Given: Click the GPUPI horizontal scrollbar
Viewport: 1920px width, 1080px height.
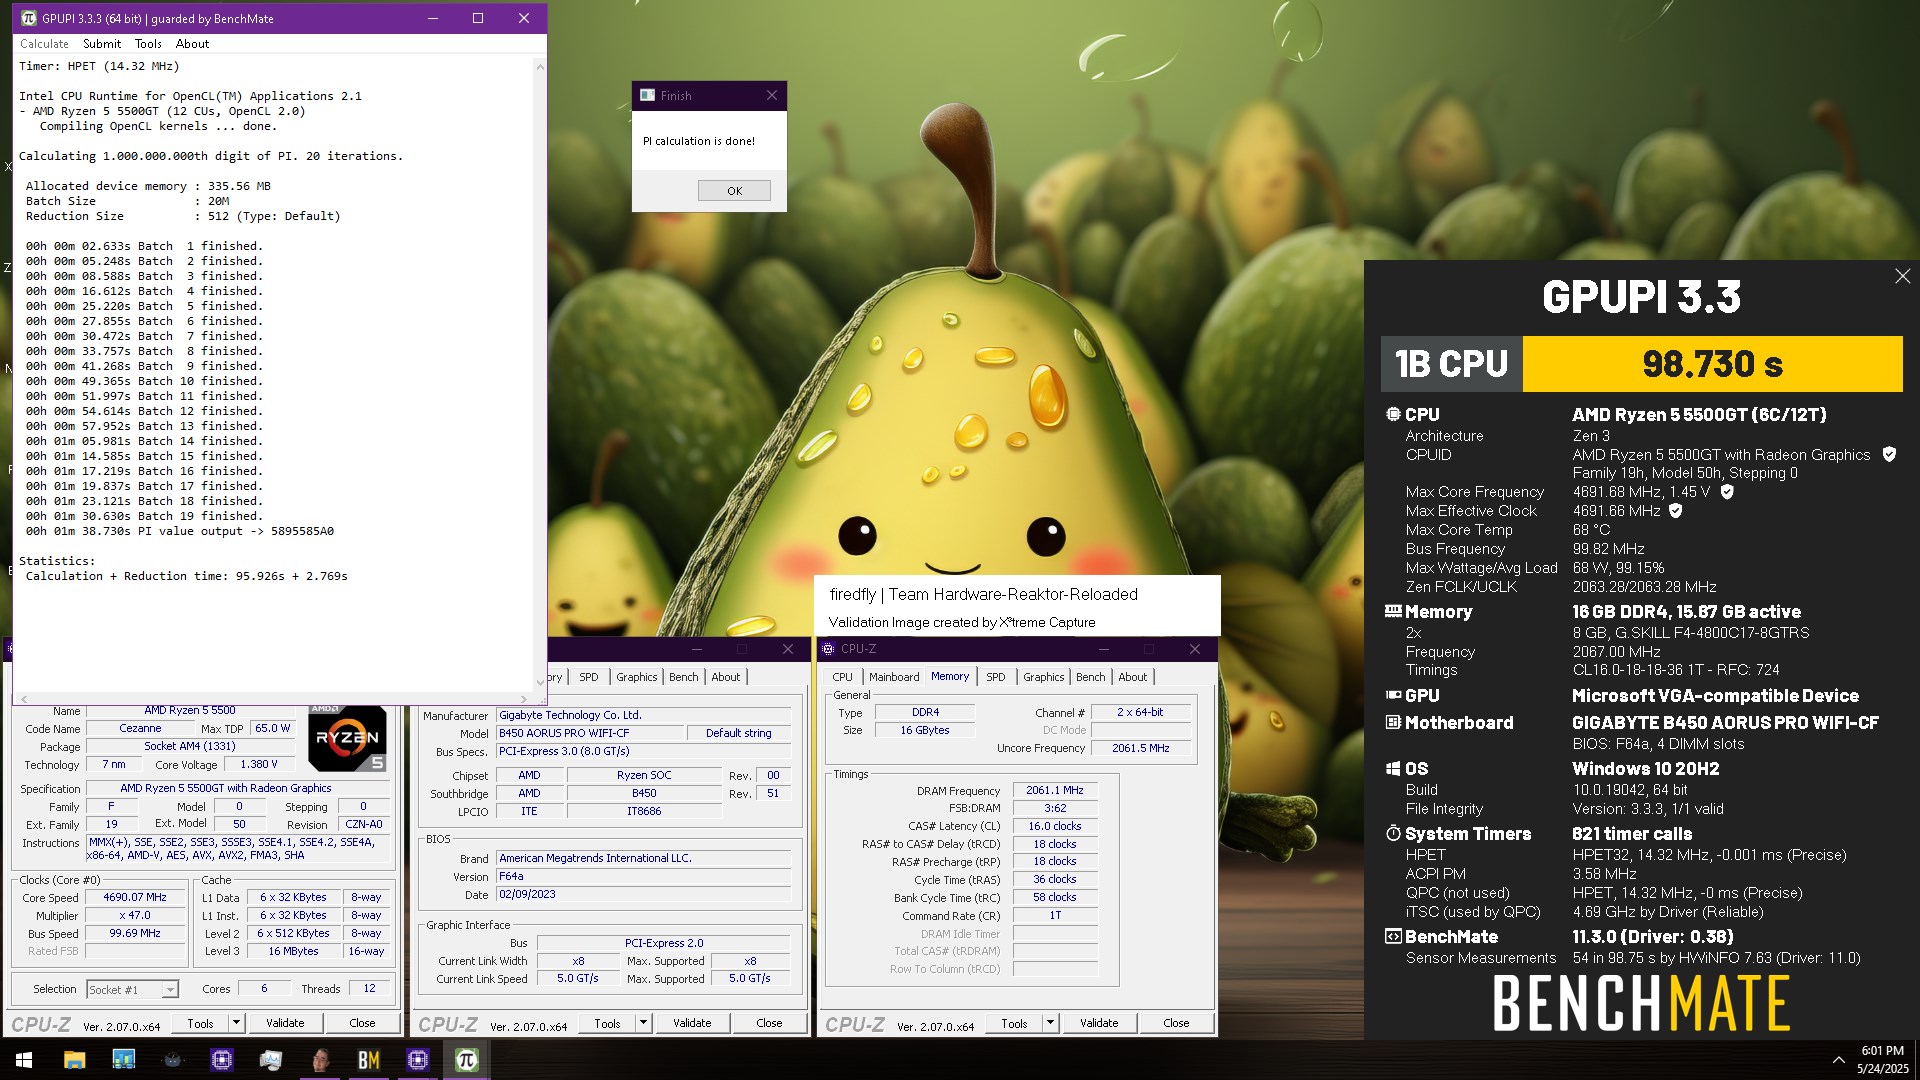Looking at the screenshot, I should pos(272,699).
